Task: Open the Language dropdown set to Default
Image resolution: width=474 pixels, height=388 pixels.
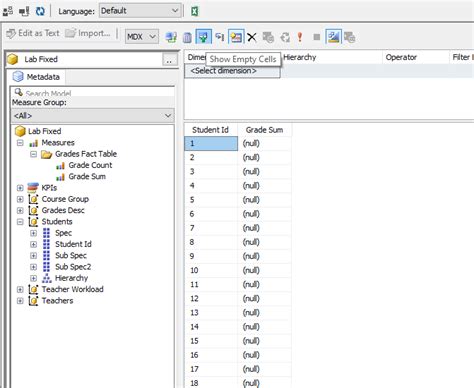Action: tap(140, 11)
